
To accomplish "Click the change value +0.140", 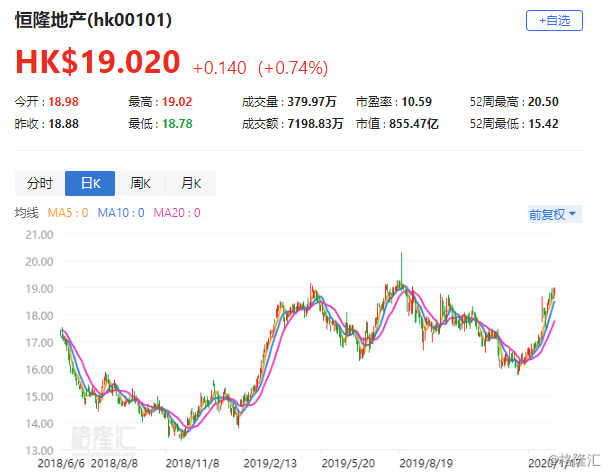I will tap(219, 68).
